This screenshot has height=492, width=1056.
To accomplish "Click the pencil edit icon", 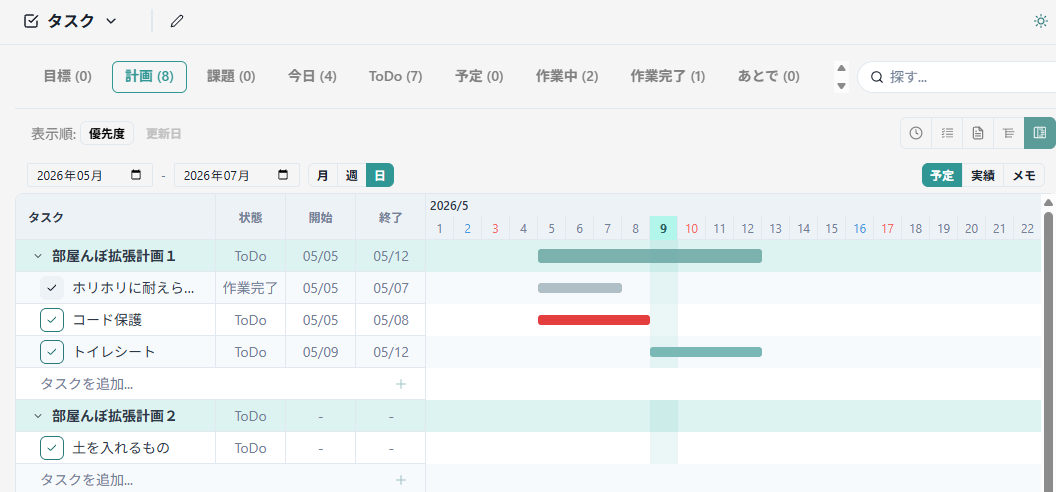I will tap(177, 21).
